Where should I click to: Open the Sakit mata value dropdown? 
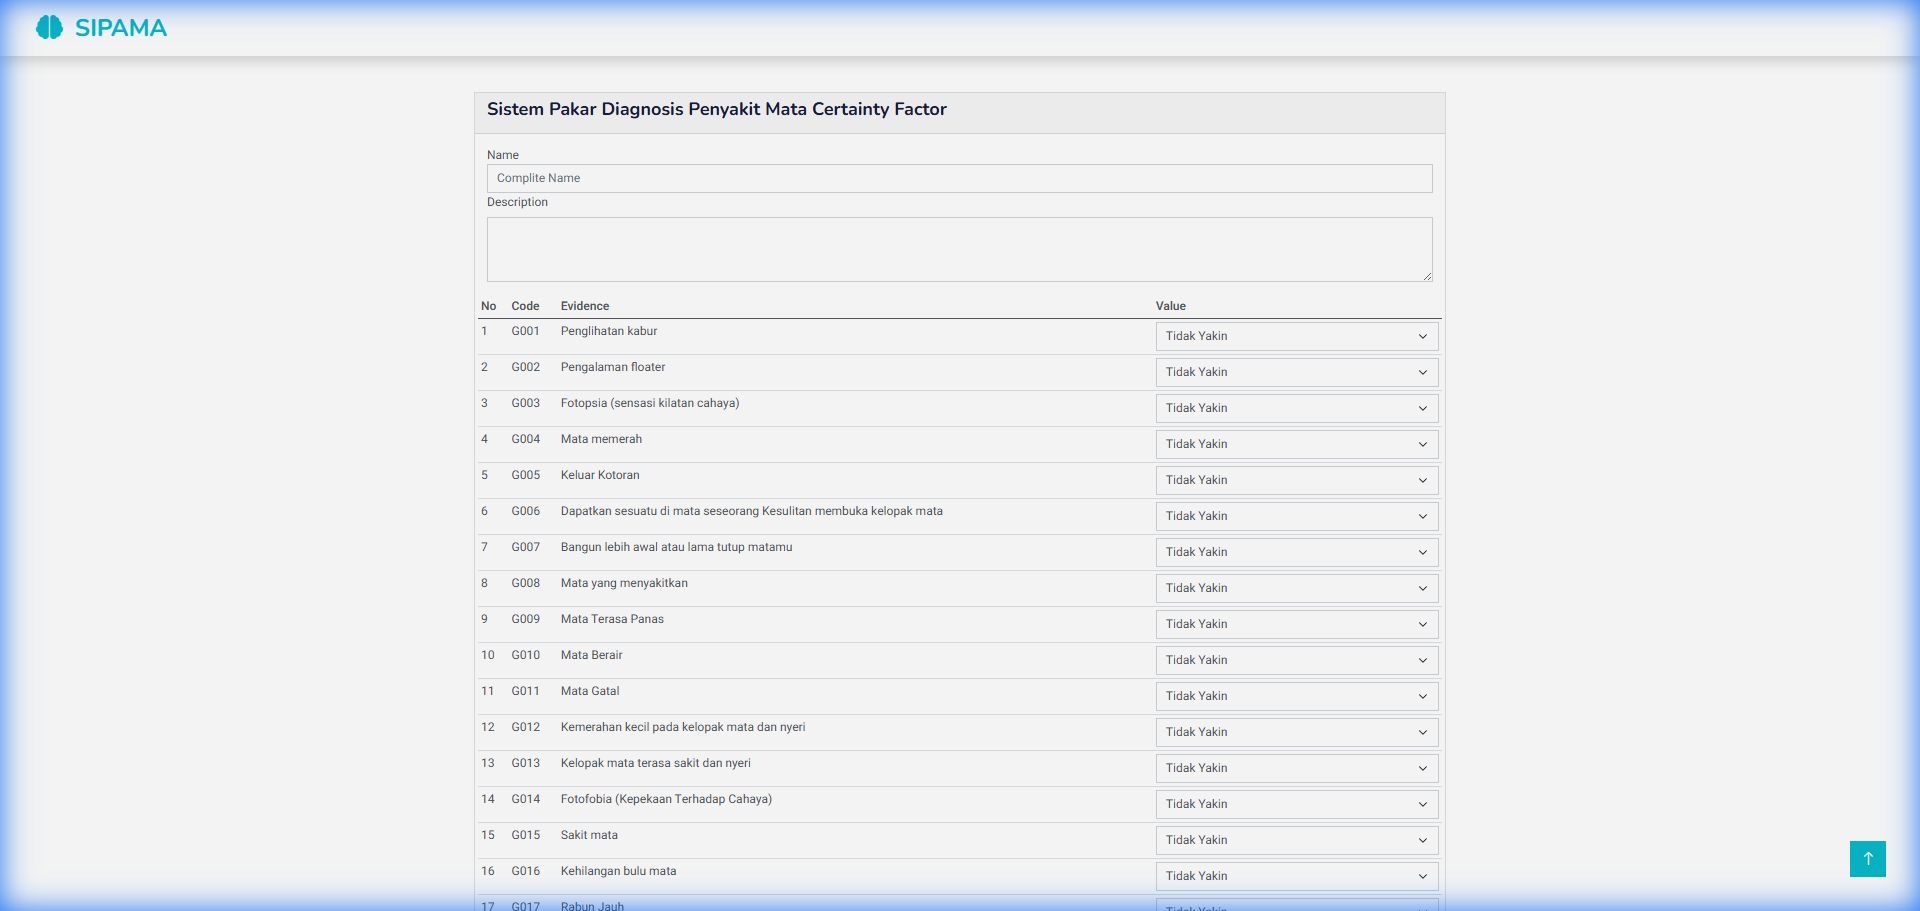pos(1296,840)
